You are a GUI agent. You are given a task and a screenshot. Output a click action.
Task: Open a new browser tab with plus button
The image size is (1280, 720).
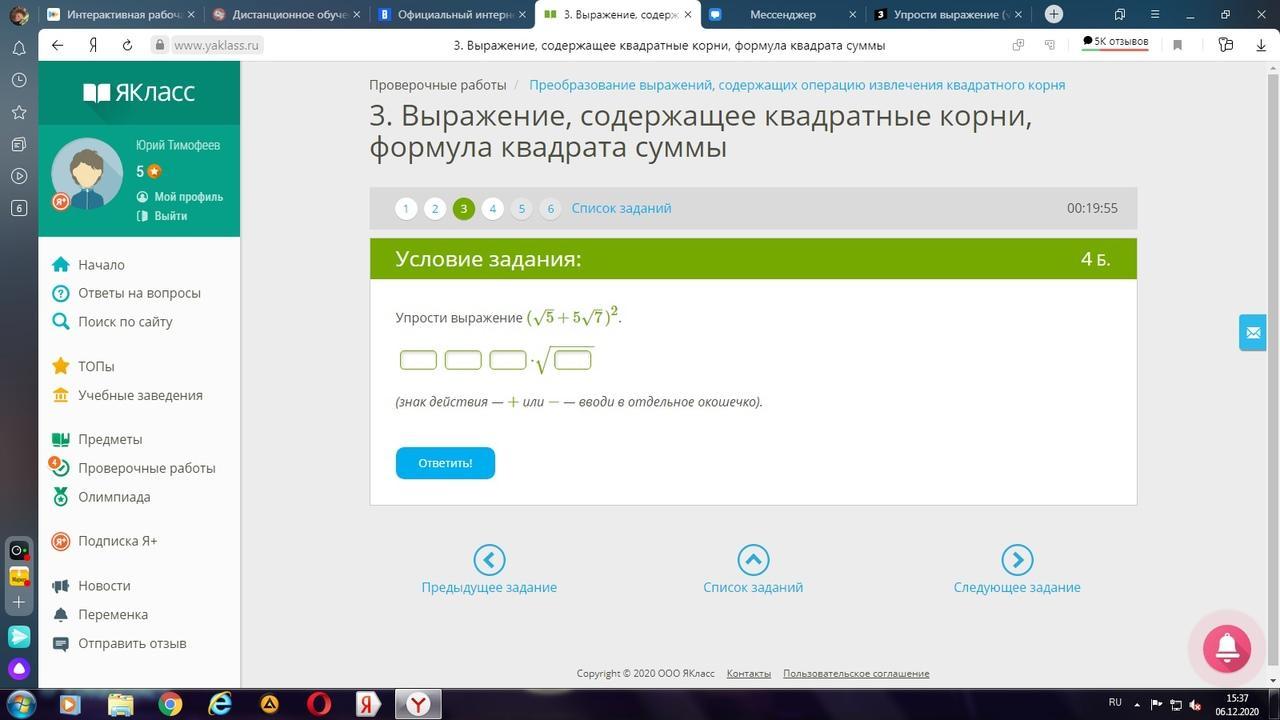coord(1054,14)
